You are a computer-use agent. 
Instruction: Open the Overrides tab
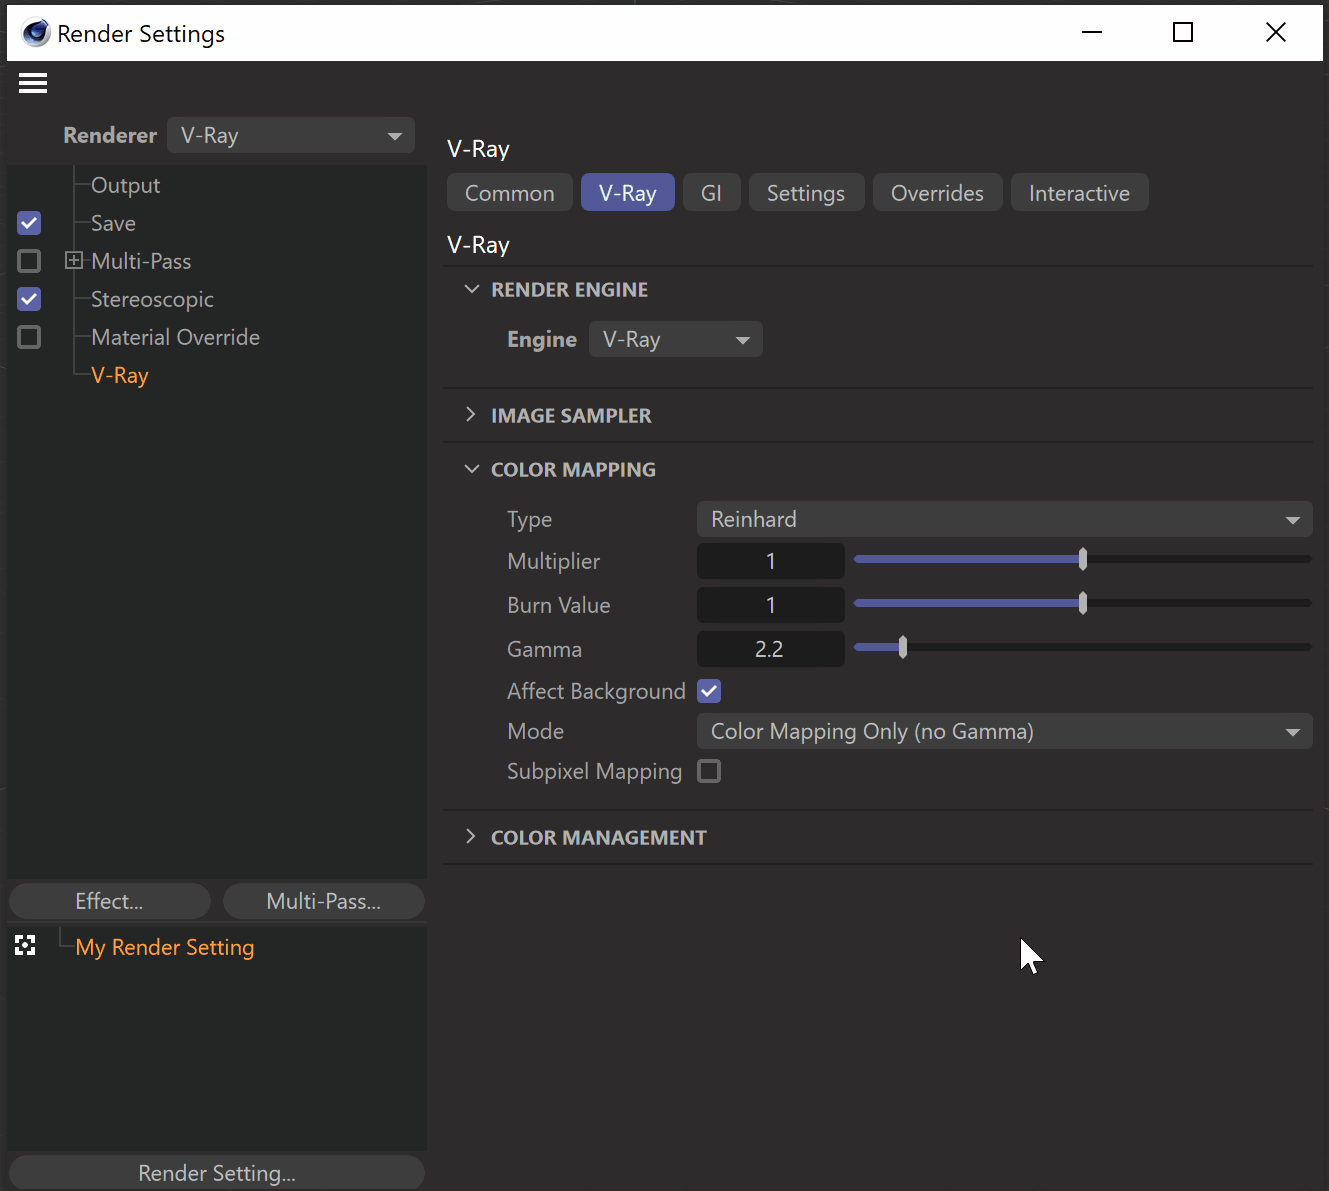[x=937, y=193]
